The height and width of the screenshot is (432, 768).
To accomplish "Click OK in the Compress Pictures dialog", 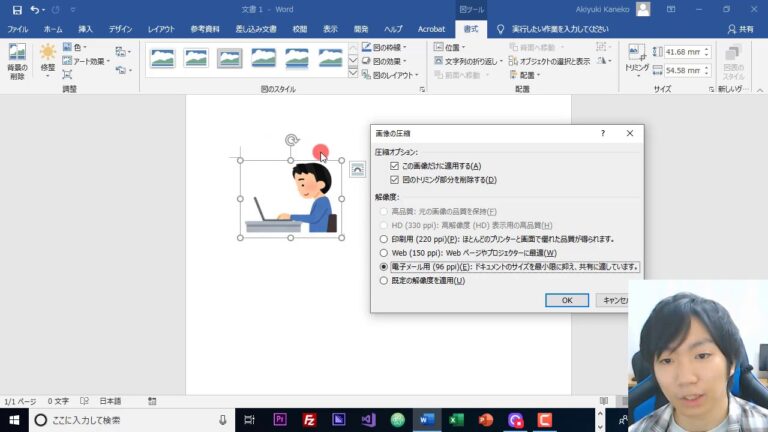I will tap(567, 300).
